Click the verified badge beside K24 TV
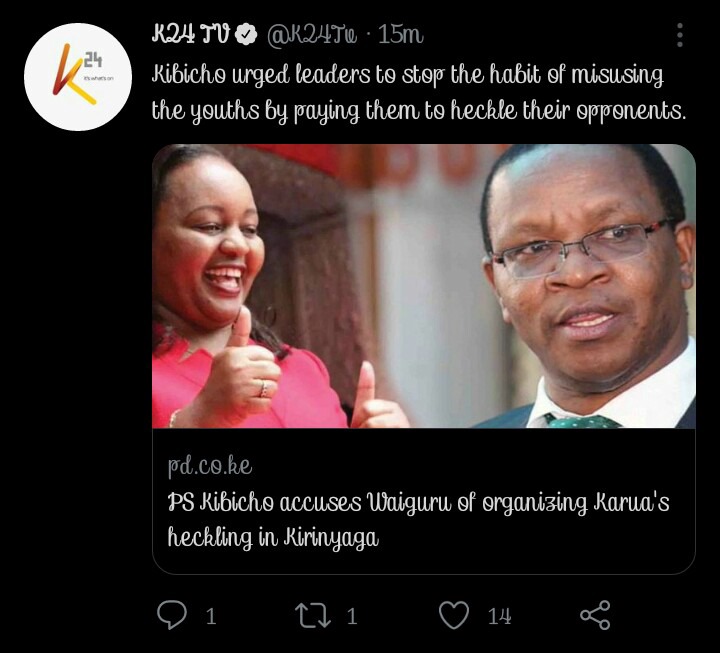The image size is (720, 653). tap(246, 34)
